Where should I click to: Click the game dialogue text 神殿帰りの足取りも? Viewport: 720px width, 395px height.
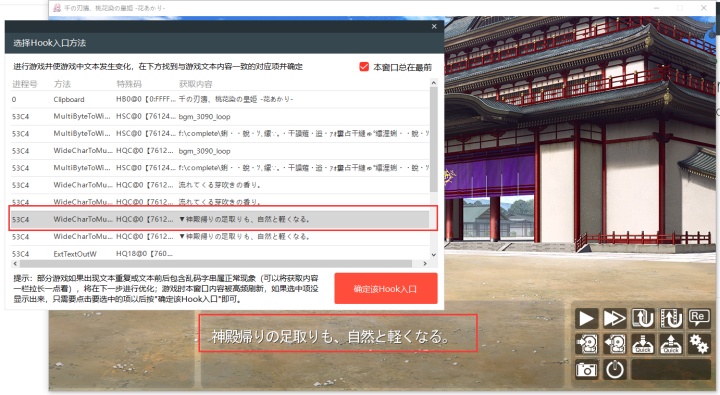point(330,337)
